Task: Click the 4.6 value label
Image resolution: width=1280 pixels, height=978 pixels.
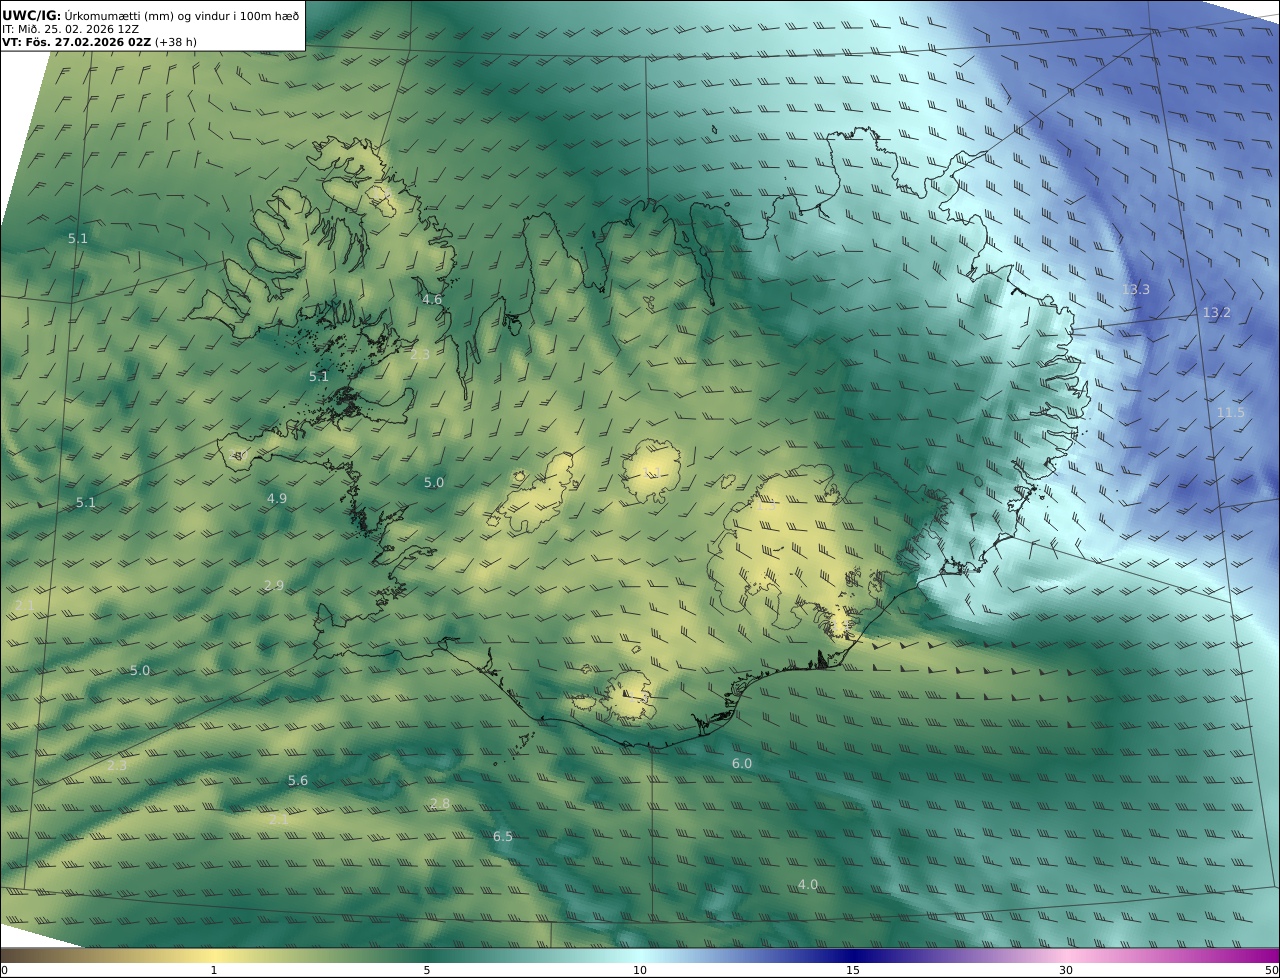Action: (x=432, y=300)
